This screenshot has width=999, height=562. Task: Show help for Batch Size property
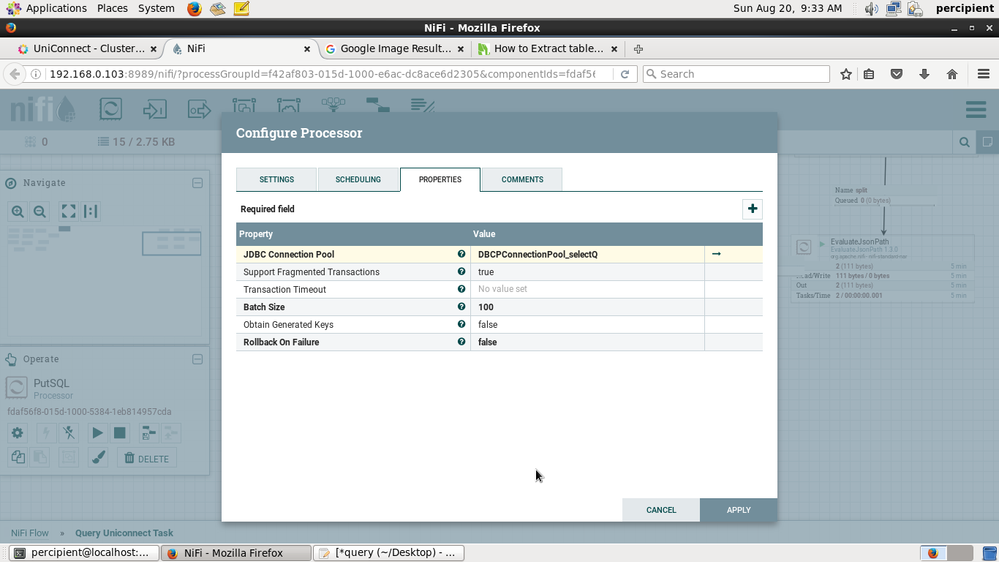click(461, 307)
